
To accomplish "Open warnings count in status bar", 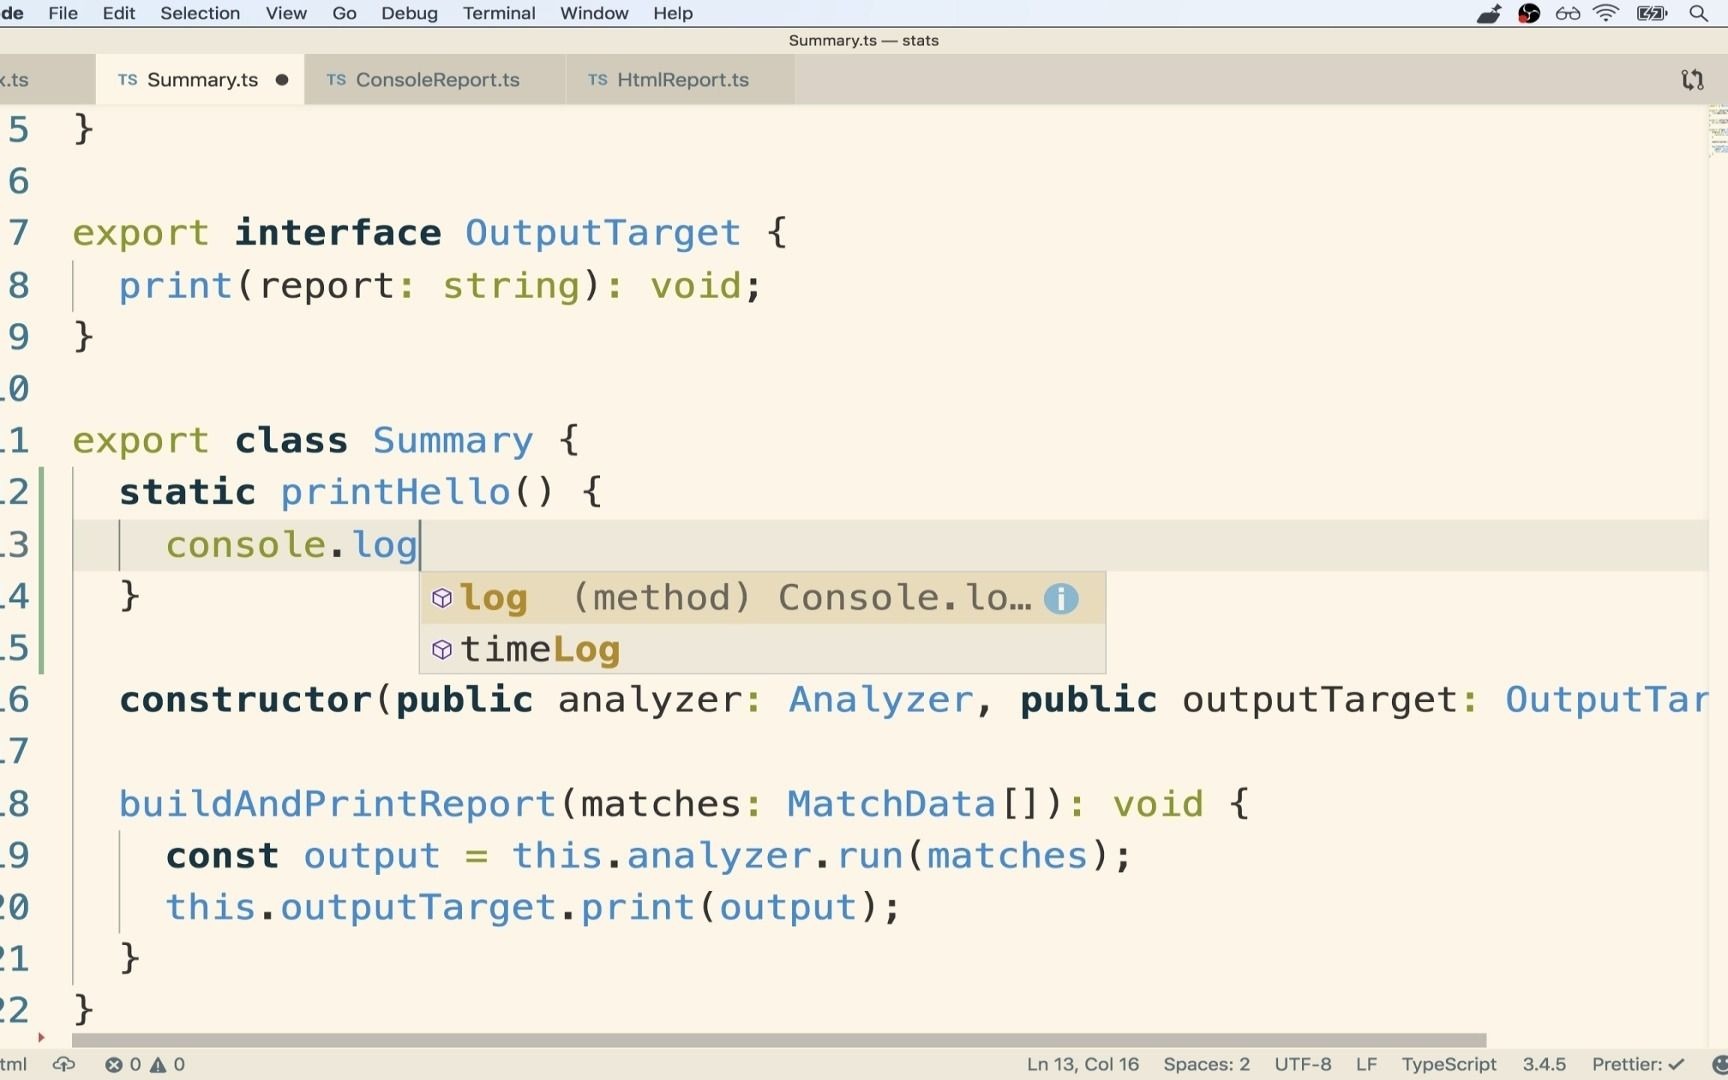I will coord(167,1064).
